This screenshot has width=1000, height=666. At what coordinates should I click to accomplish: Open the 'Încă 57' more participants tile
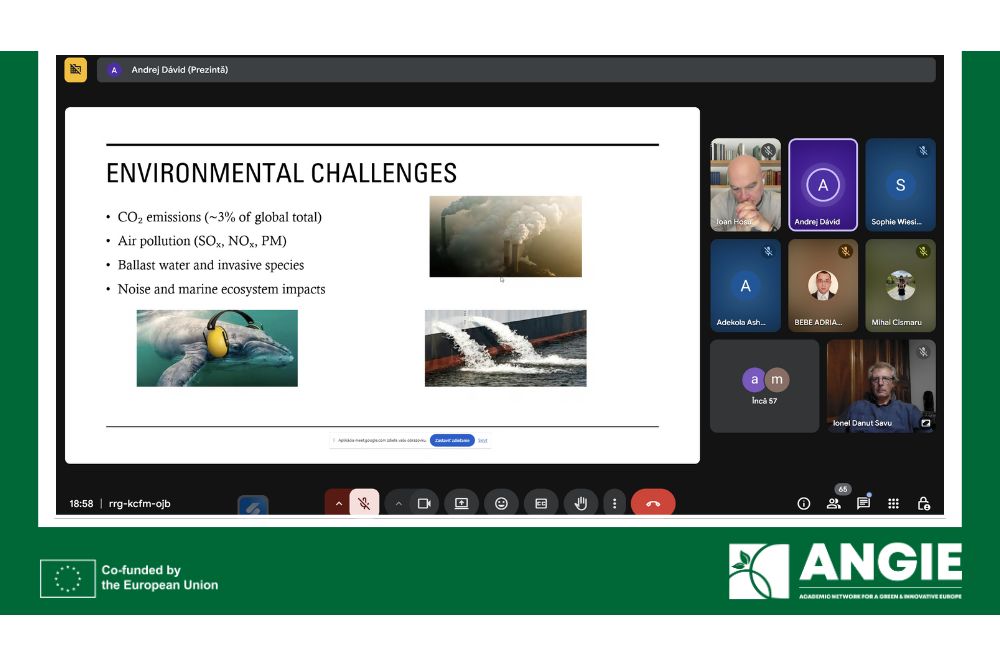pyautogui.click(x=764, y=385)
